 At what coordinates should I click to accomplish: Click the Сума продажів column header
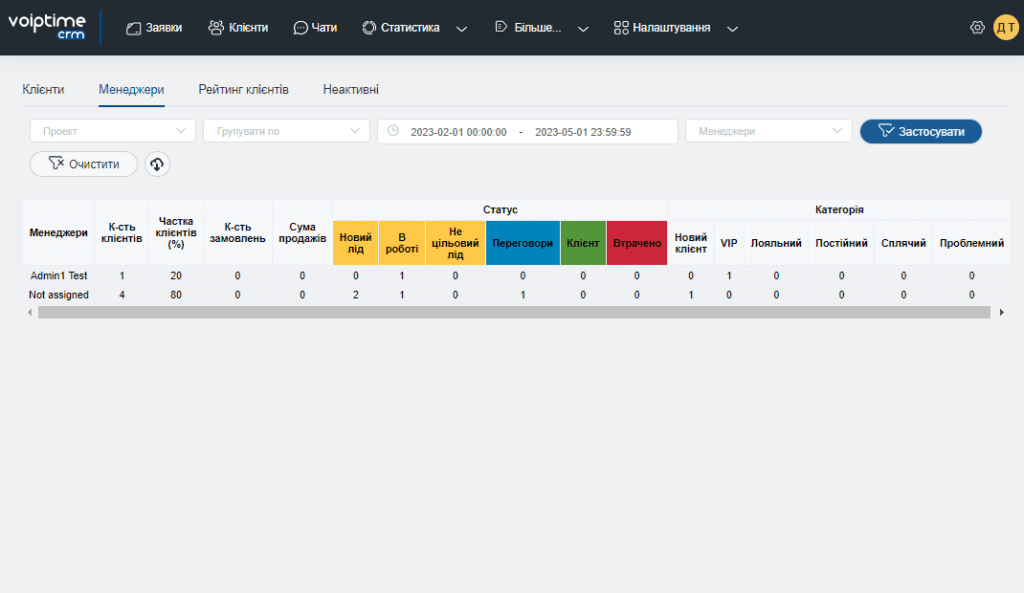click(x=302, y=232)
